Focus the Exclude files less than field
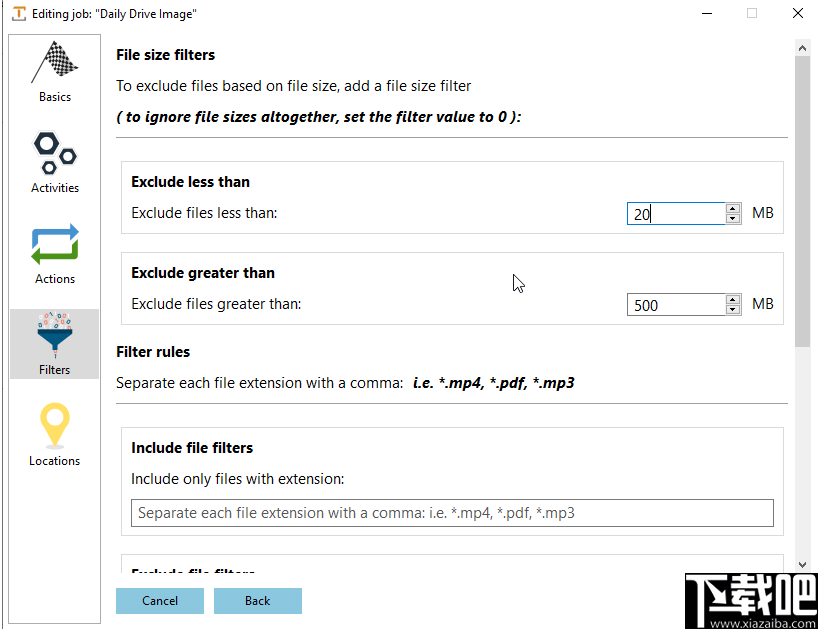This screenshot has width=820, height=629. [x=676, y=214]
